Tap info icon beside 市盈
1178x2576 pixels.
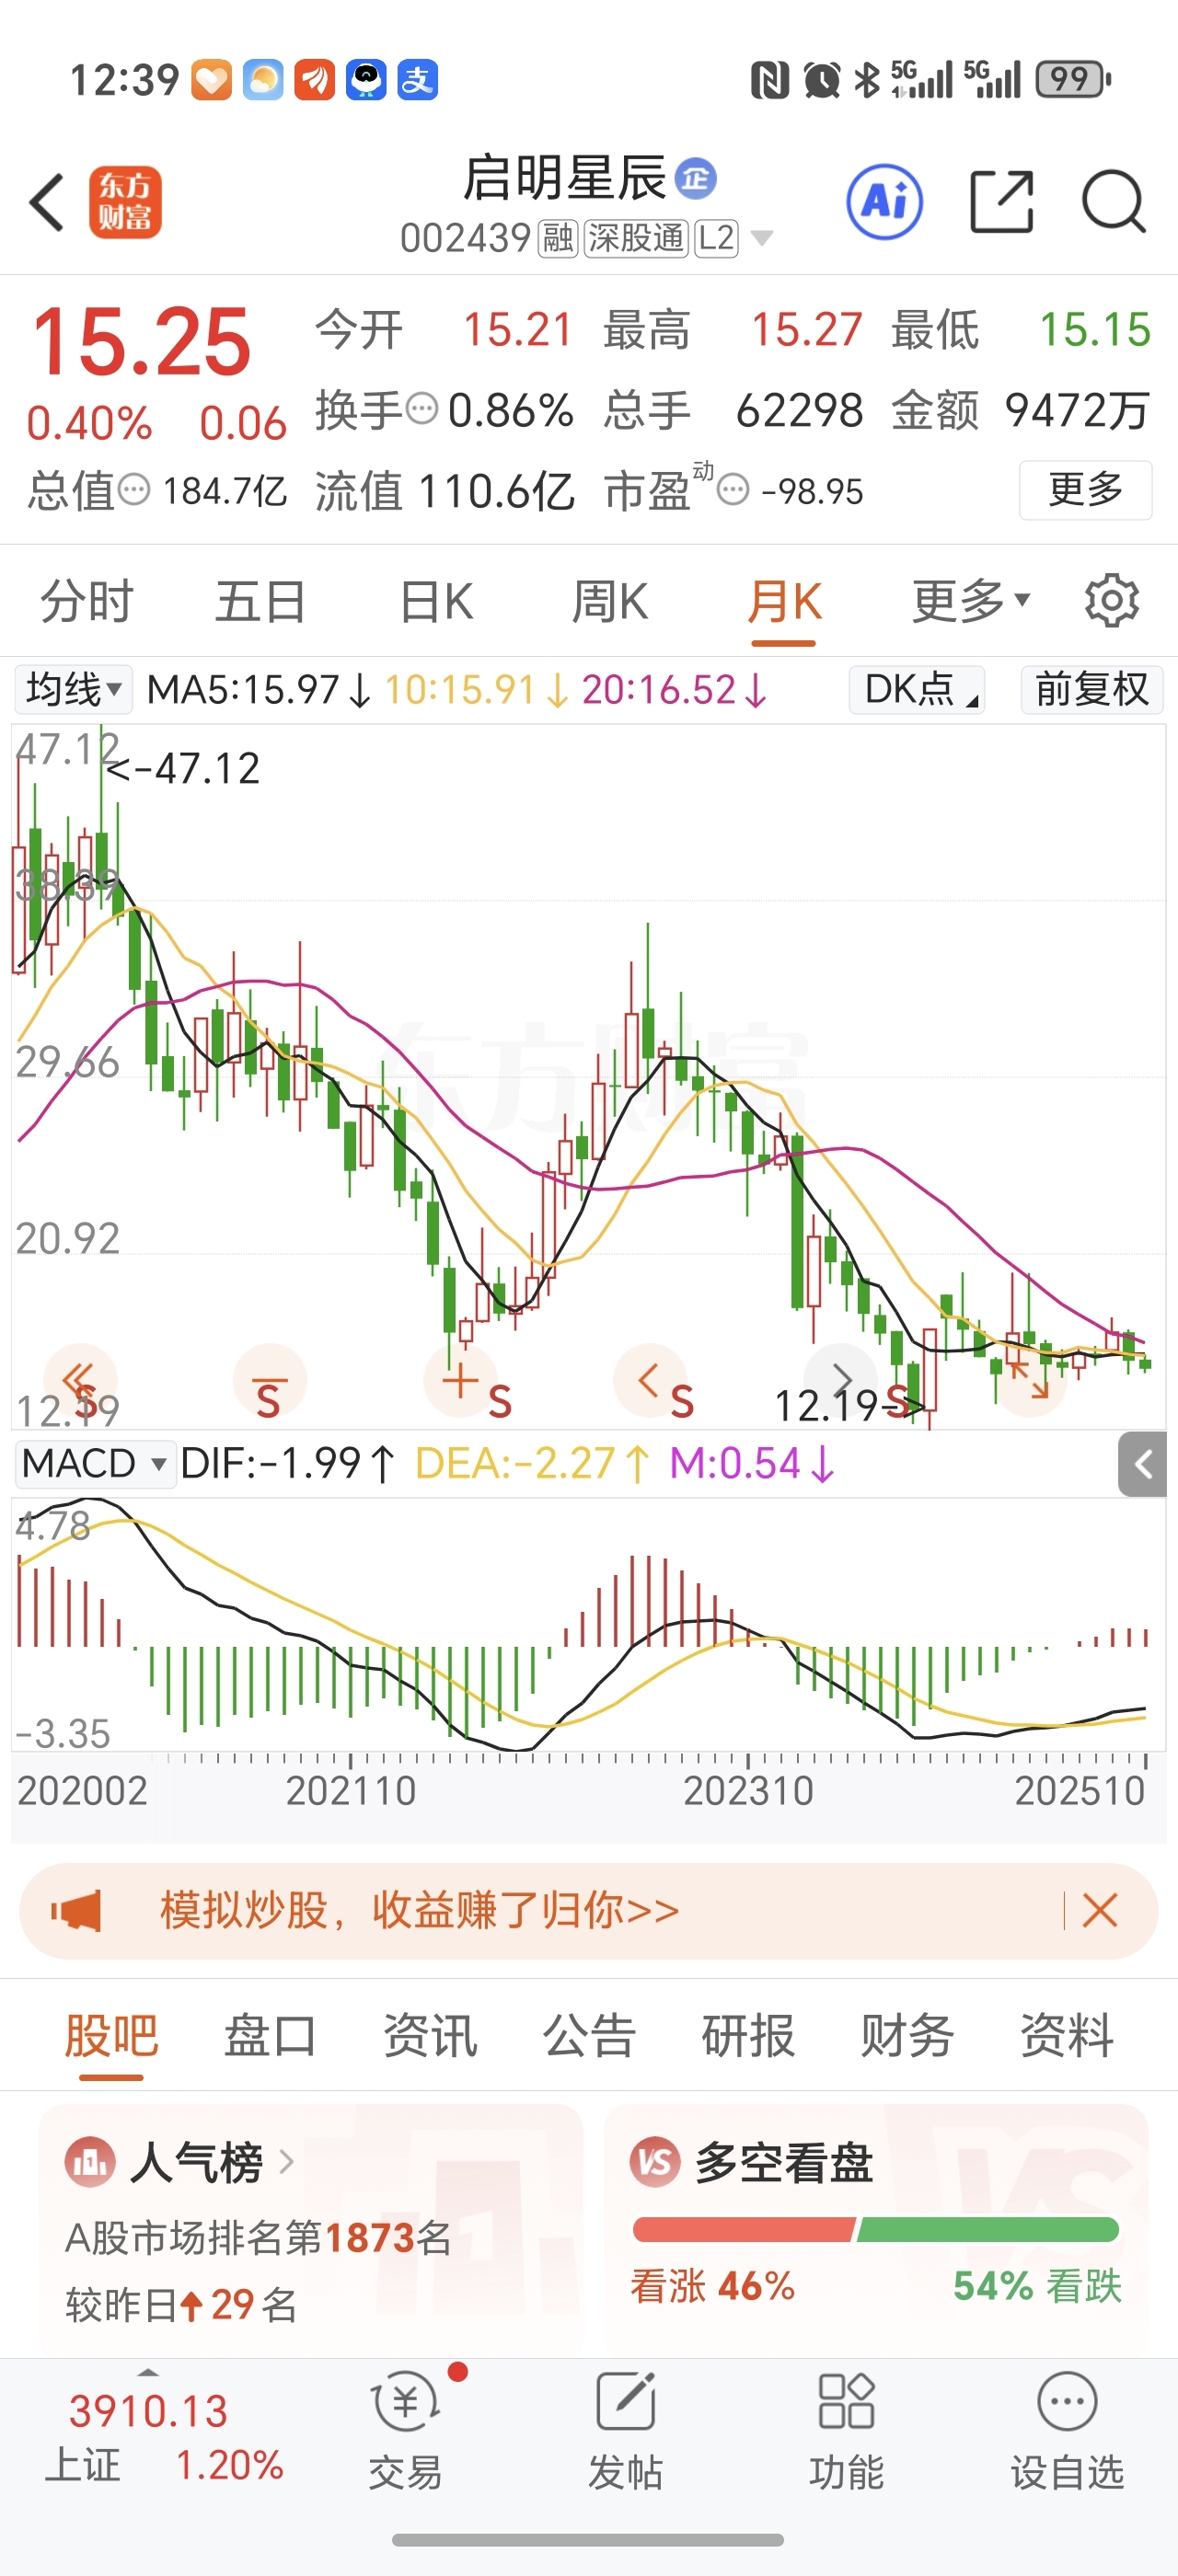733,490
